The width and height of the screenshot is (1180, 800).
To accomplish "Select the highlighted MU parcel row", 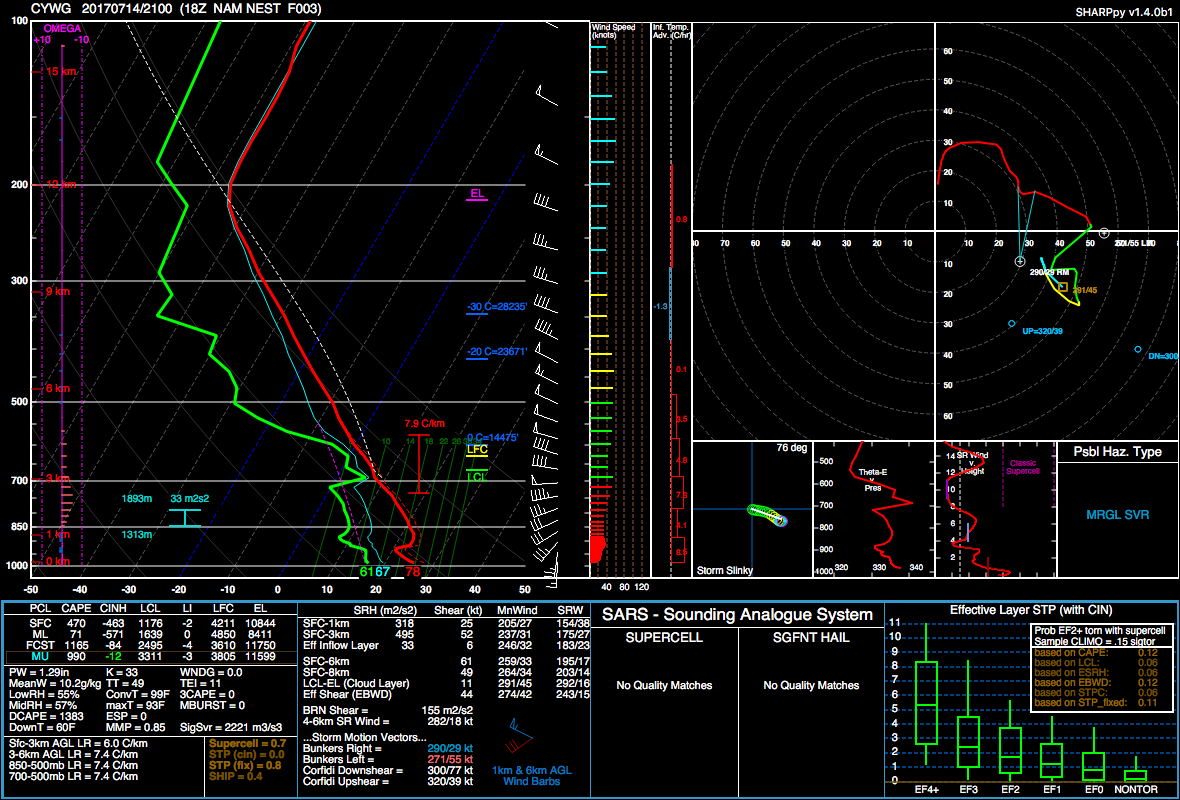I will pos(149,657).
